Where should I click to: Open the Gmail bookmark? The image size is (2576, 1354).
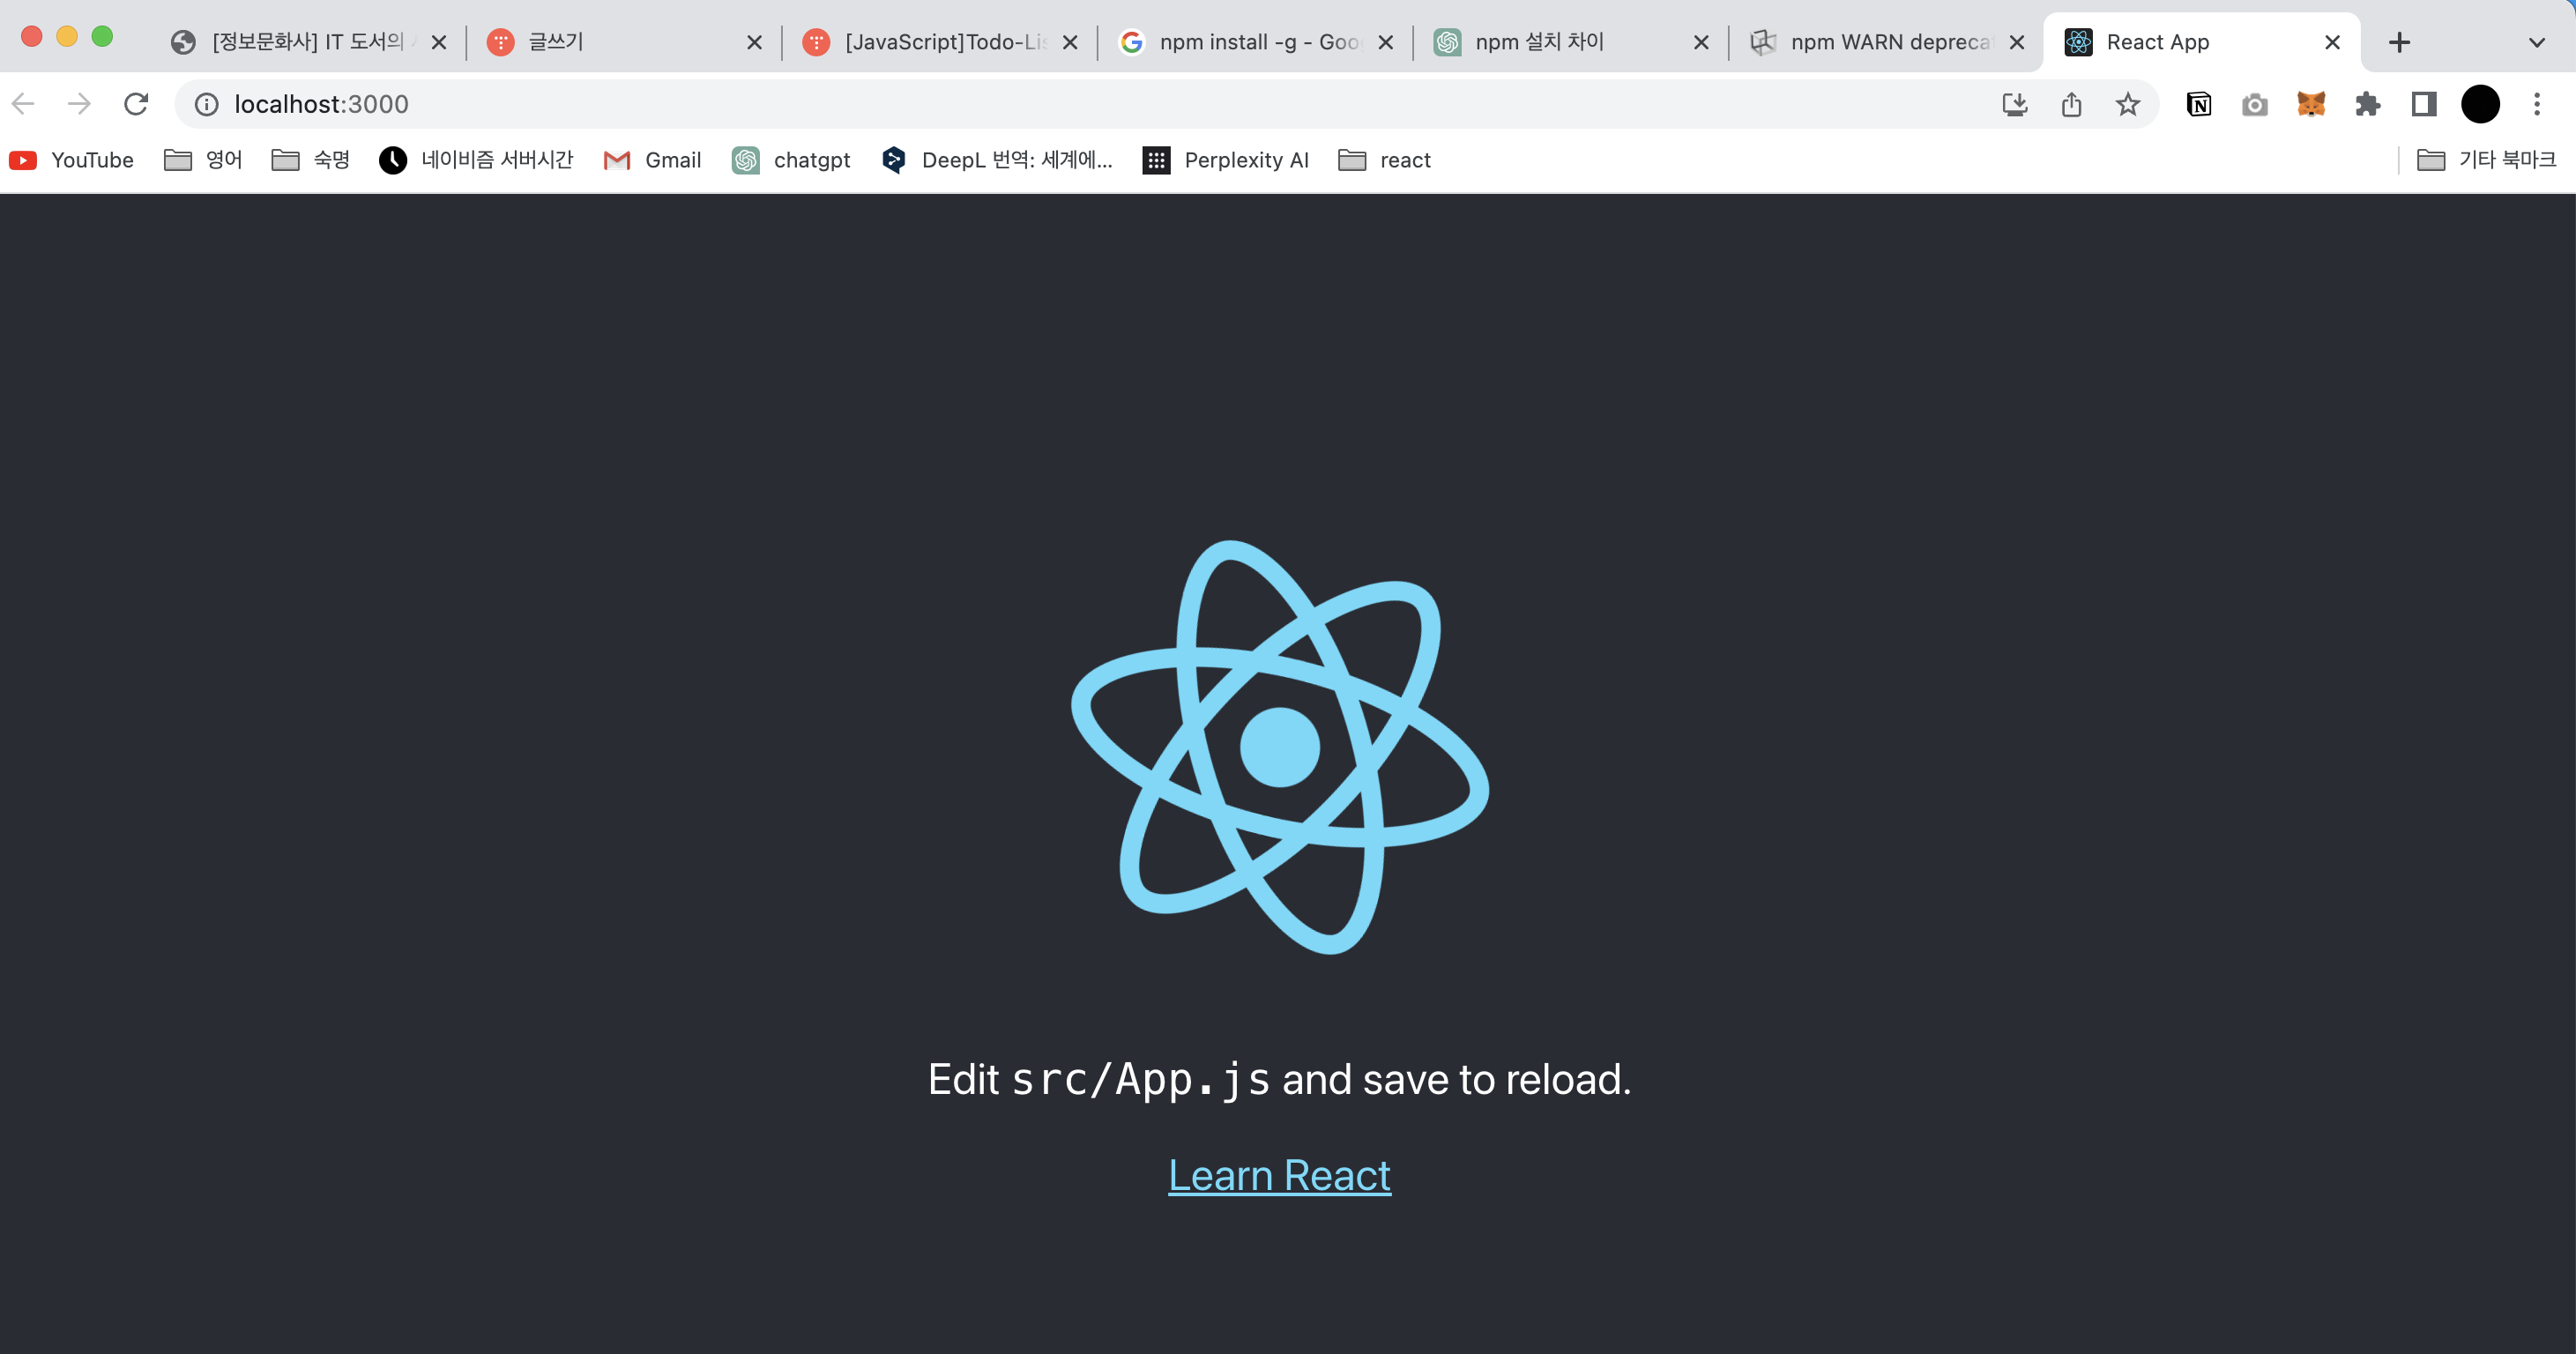pos(652,160)
